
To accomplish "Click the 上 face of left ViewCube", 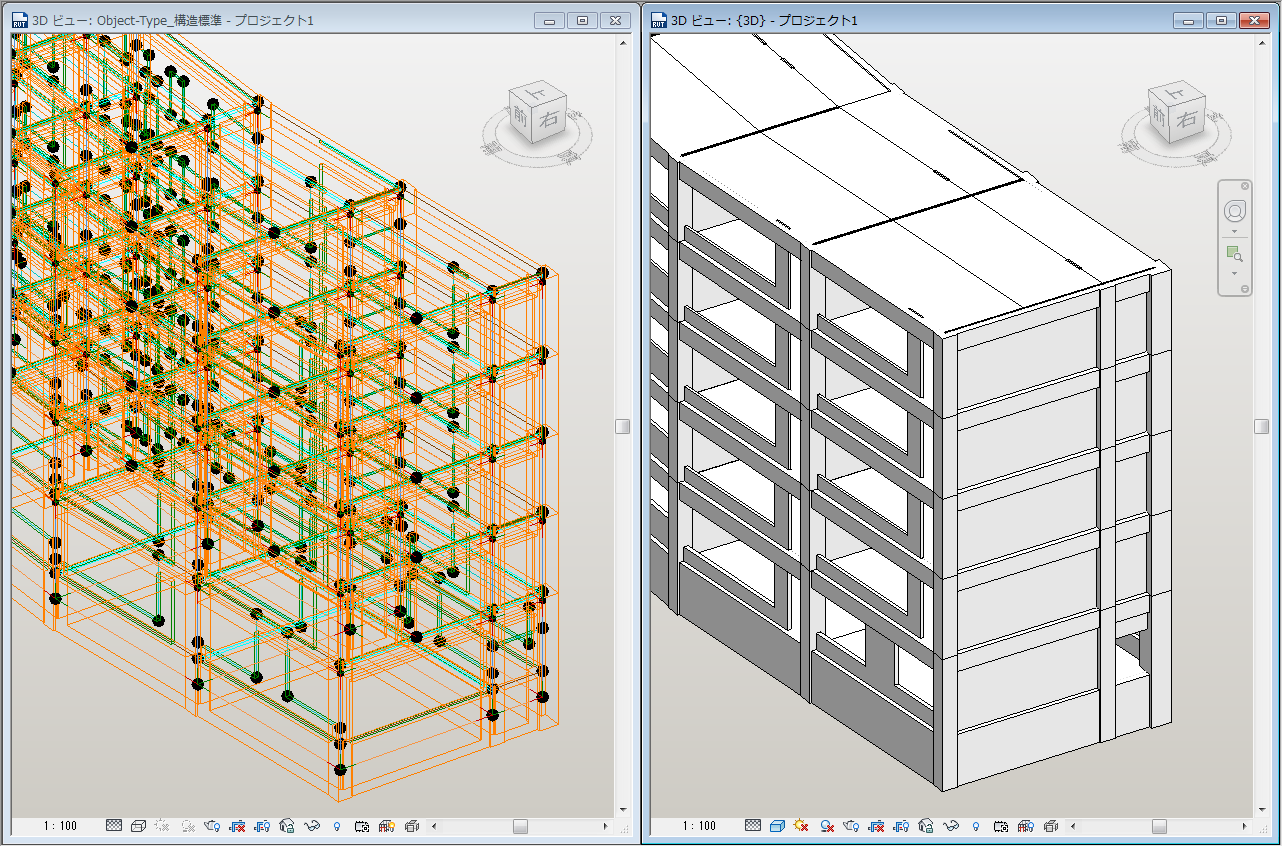I will tap(535, 92).
